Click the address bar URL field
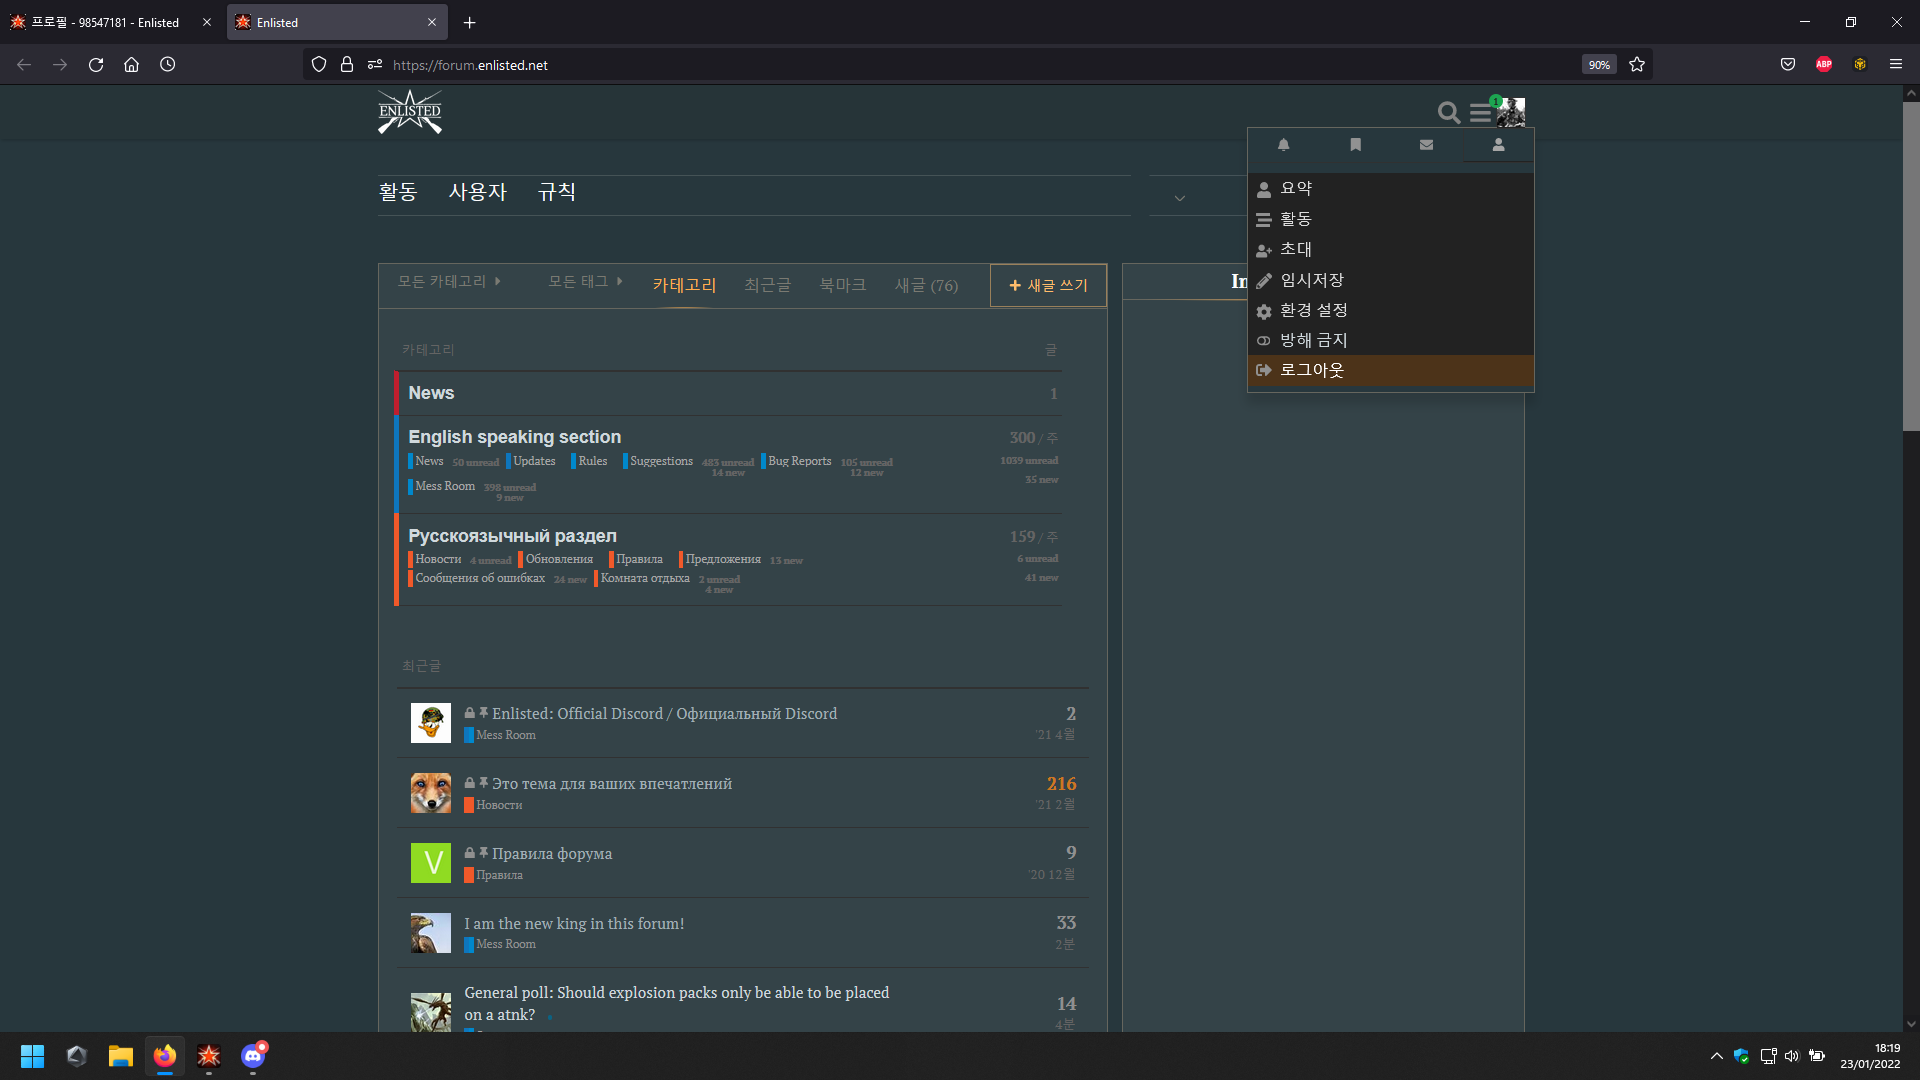Viewport: 1920px width, 1080px height. (980, 65)
